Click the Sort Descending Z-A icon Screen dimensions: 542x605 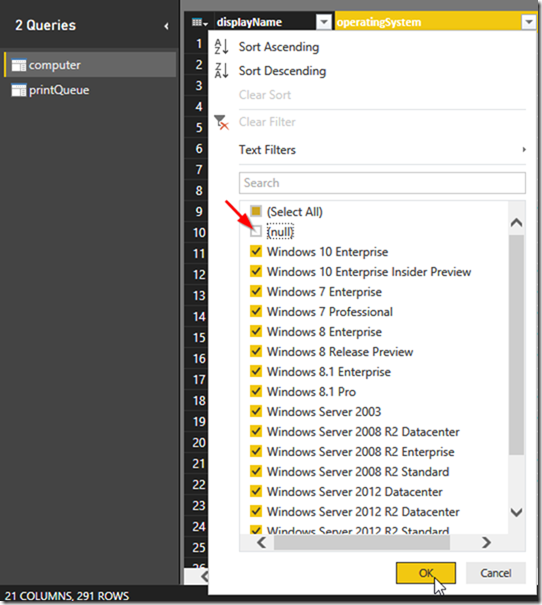[221, 71]
